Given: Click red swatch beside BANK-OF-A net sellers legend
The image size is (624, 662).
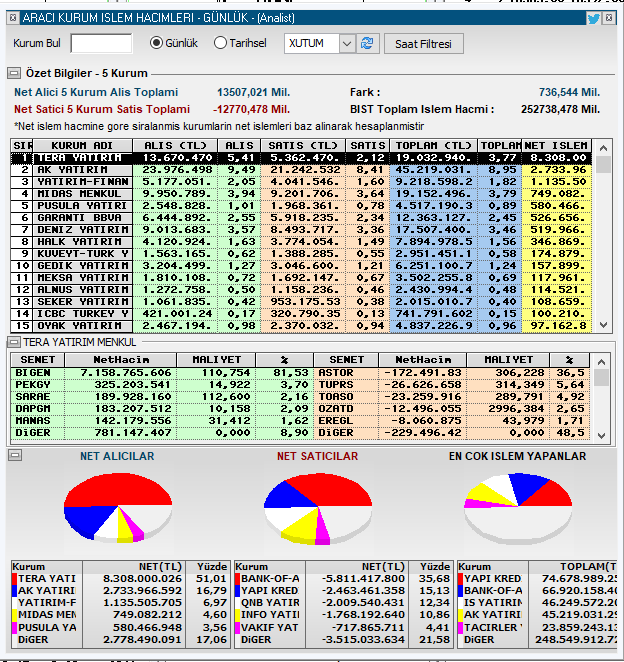Looking at the screenshot, I should click(x=237, y=579).
